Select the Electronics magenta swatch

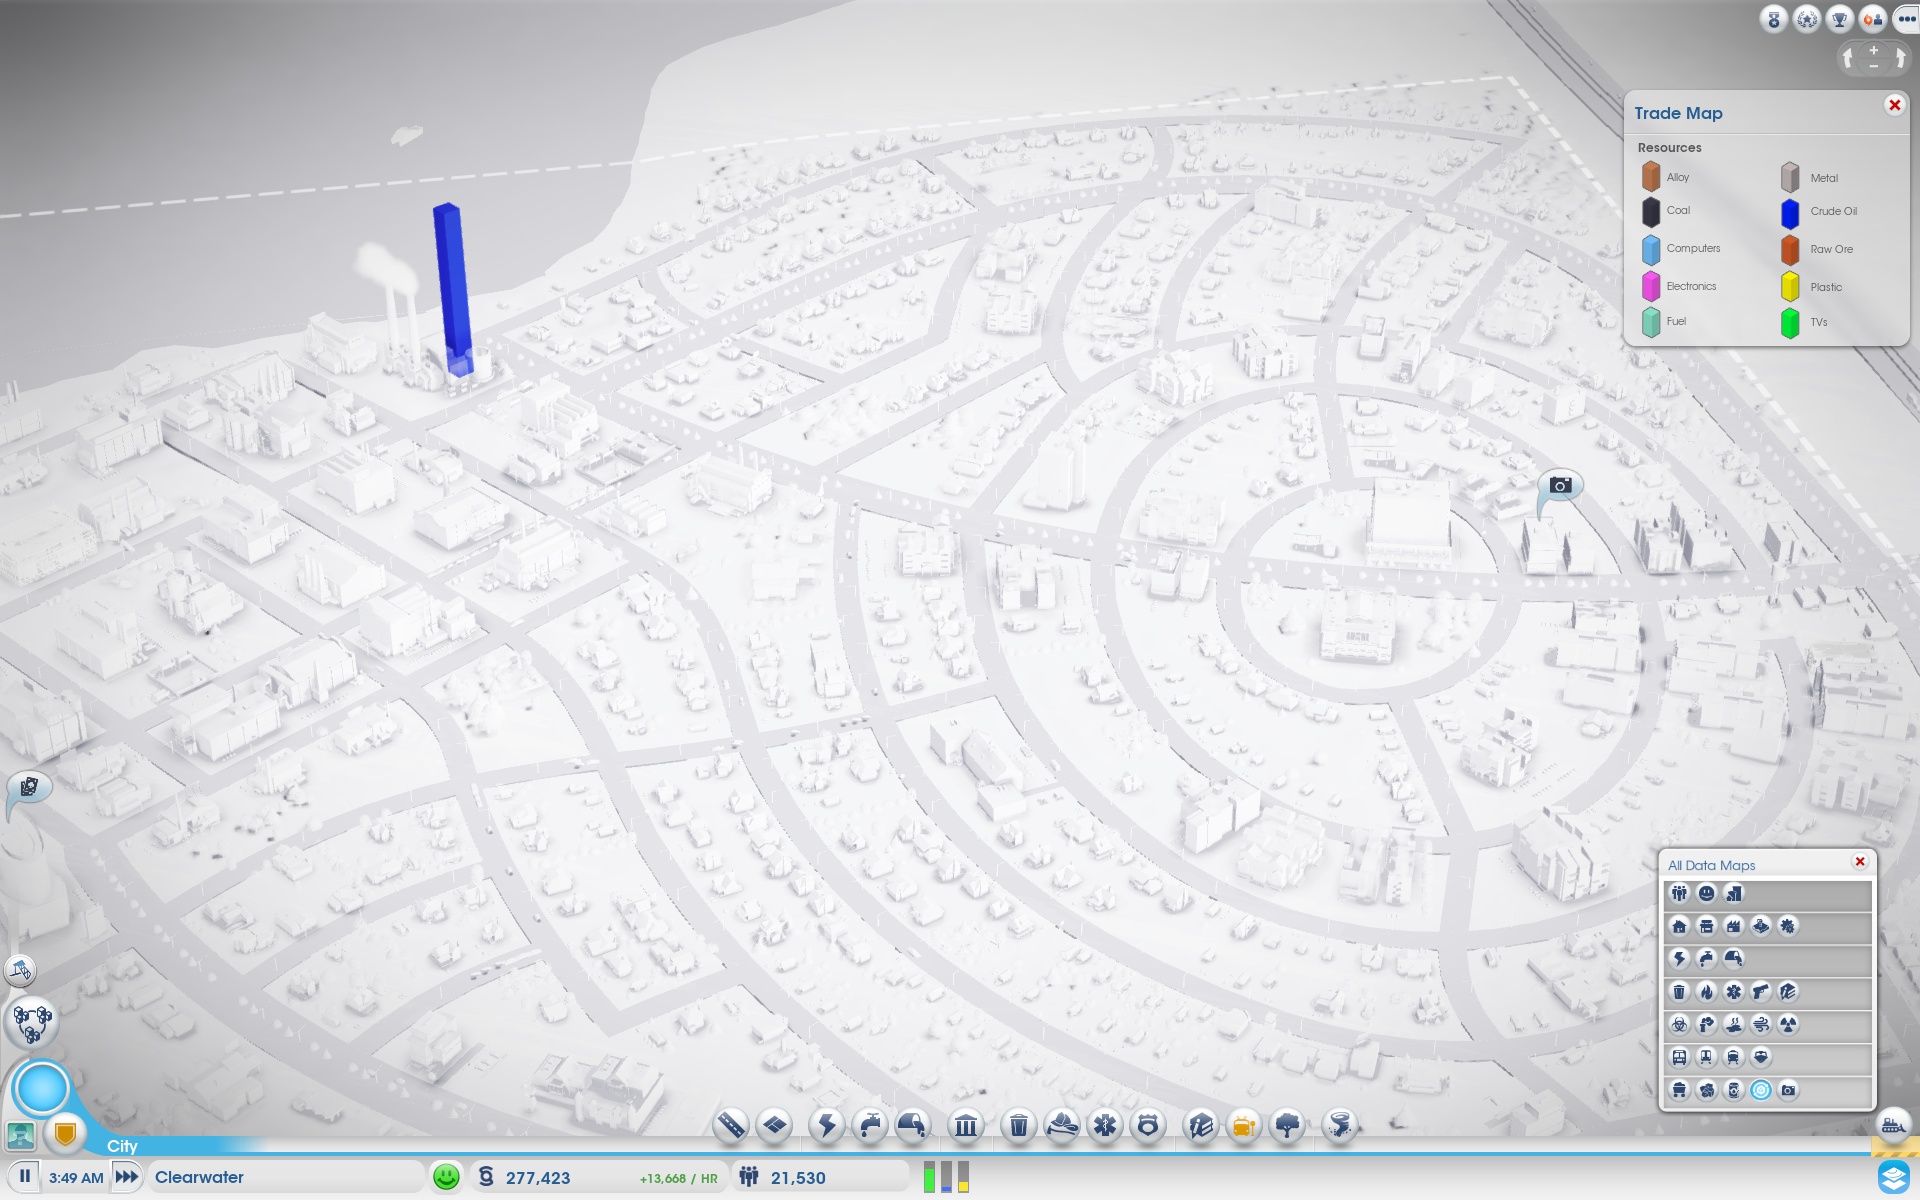[1651, 287]
